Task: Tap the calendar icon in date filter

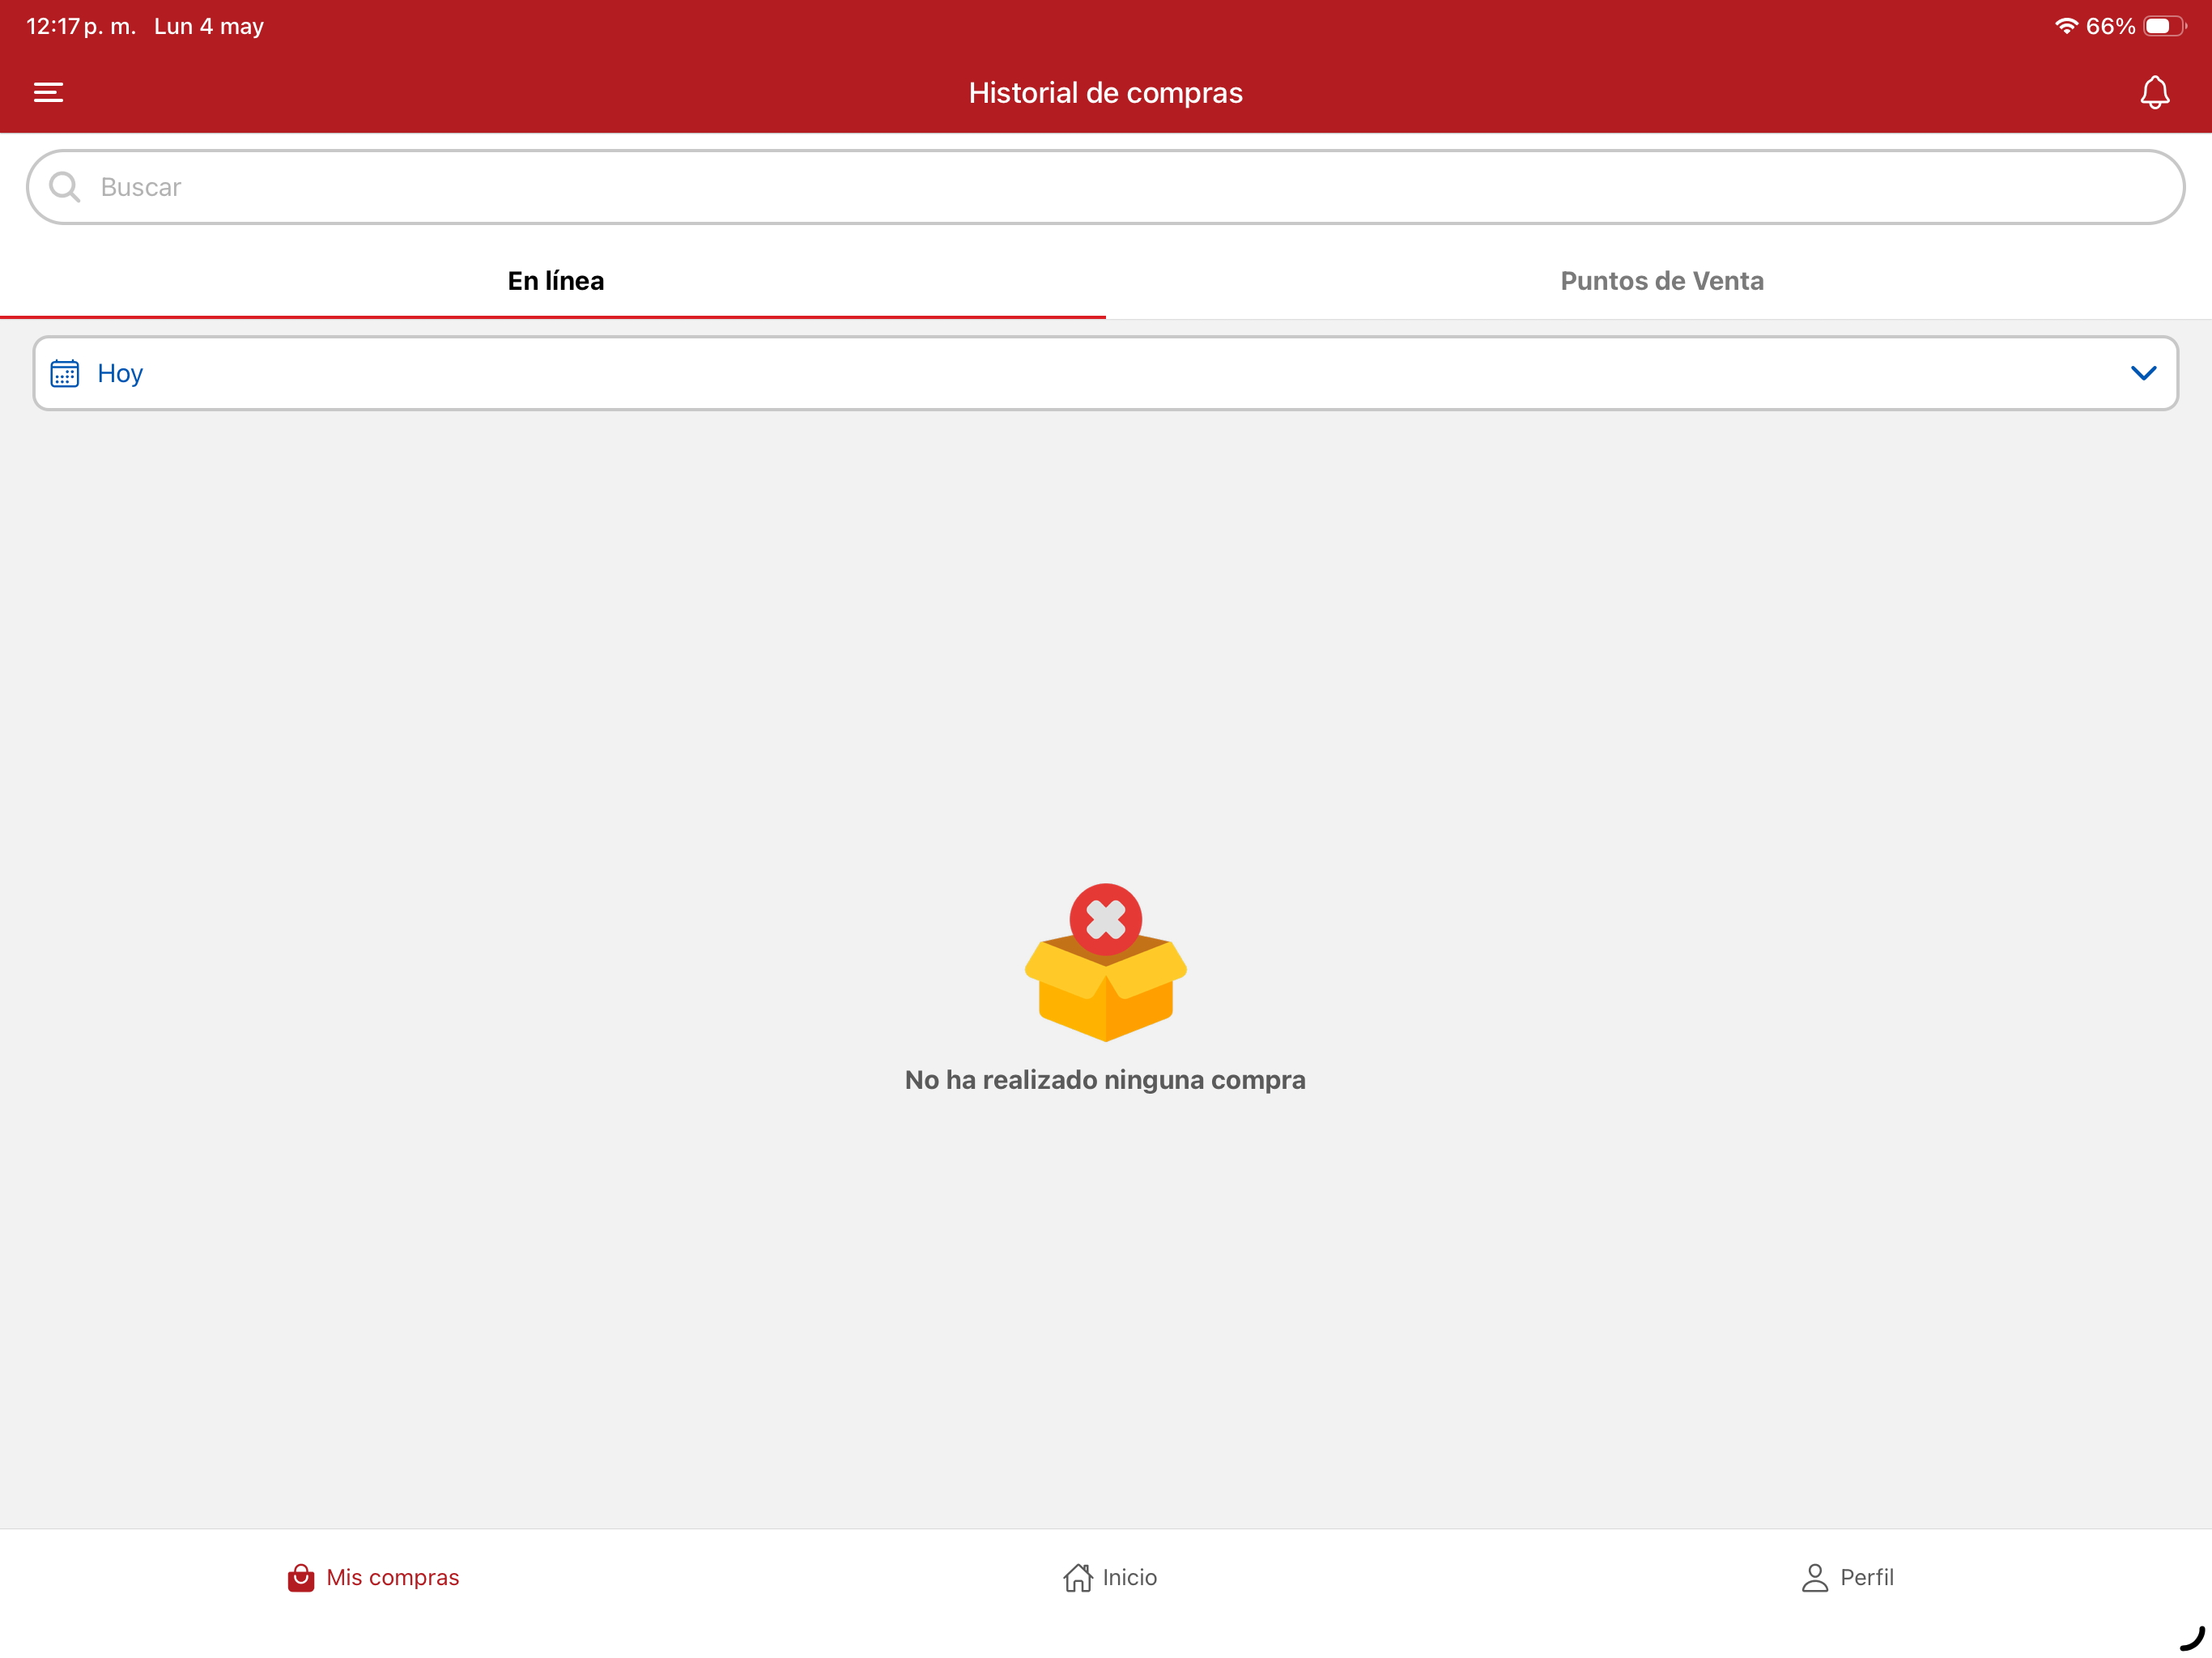Action: (x=65, y=373)
